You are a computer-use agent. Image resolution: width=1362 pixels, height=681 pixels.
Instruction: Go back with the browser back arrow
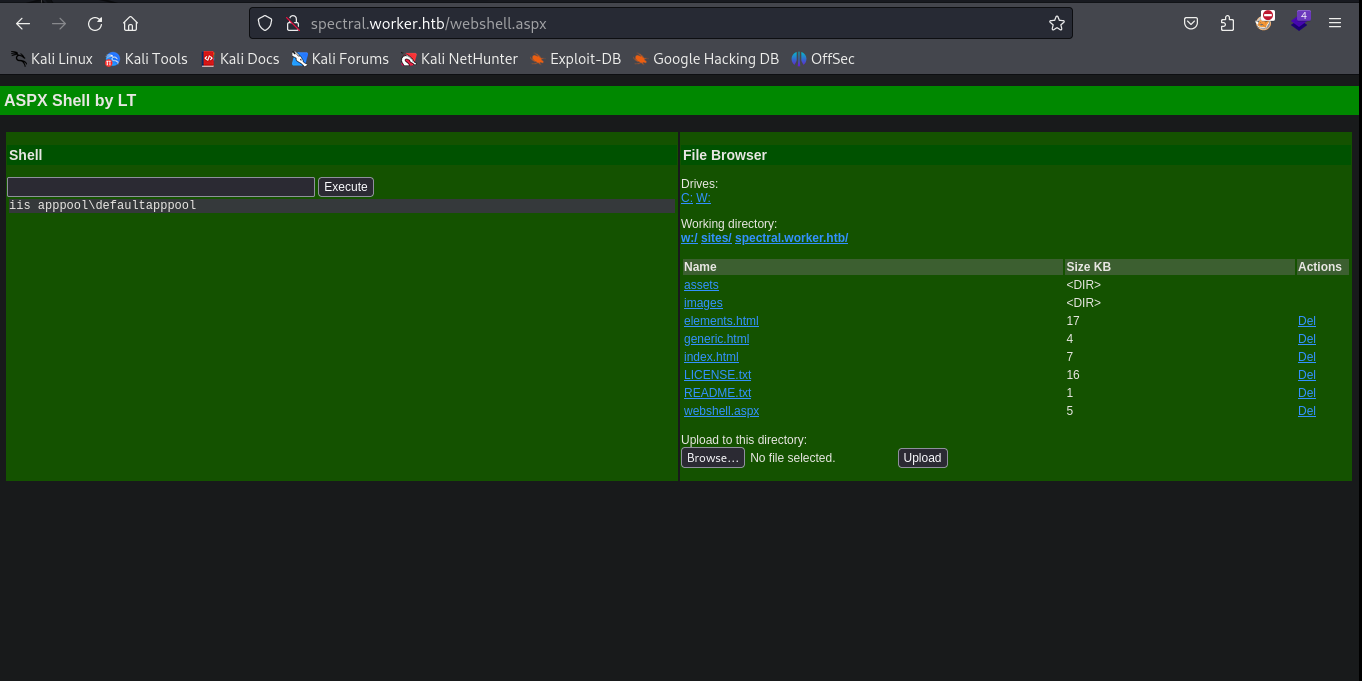[23, 24]
